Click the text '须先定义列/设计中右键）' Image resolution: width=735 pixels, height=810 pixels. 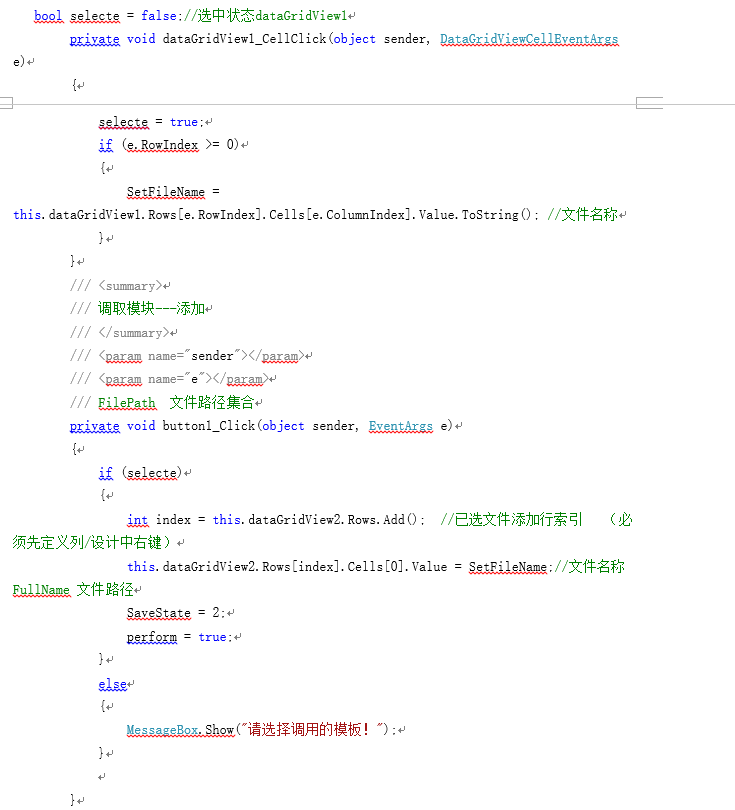[x=91, y=542]
